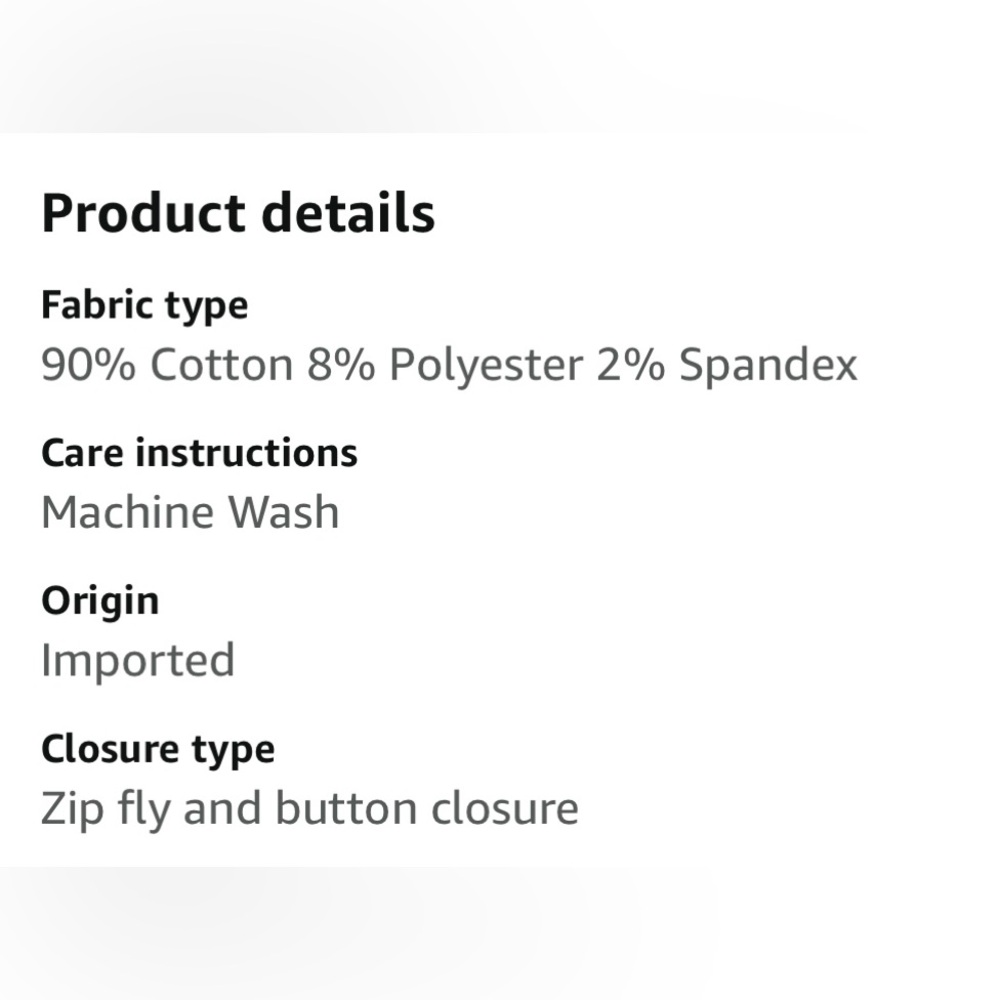1000x1000 pixels.
Task: Click the "Zip fly and button closure" text
Action: click(x=309, y=808)
